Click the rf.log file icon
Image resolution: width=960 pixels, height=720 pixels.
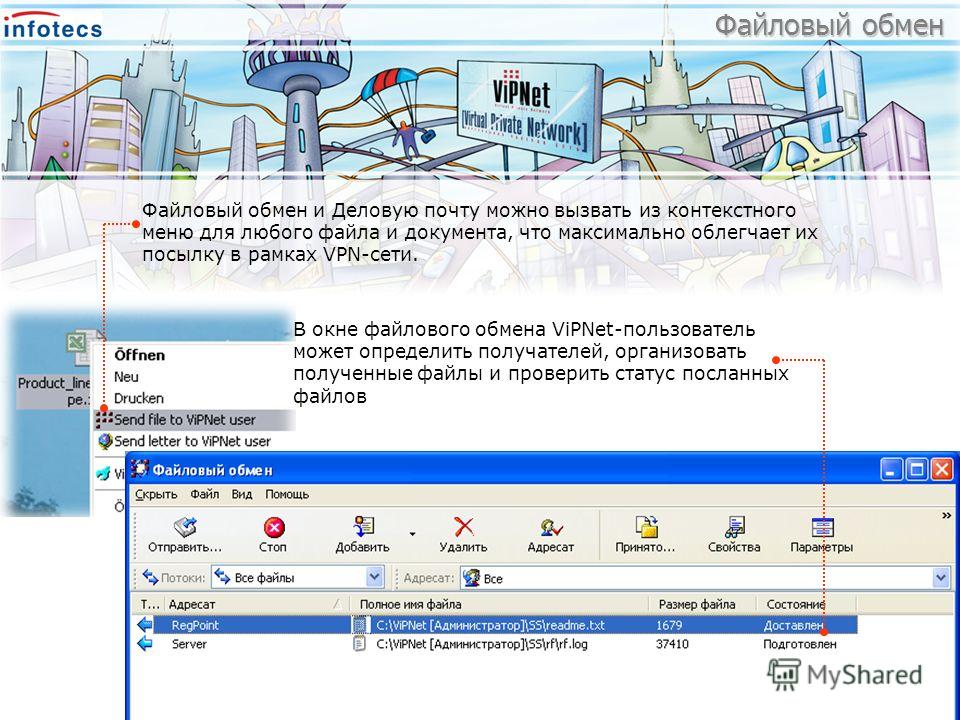pyautogui.click(x=360, y=643)
